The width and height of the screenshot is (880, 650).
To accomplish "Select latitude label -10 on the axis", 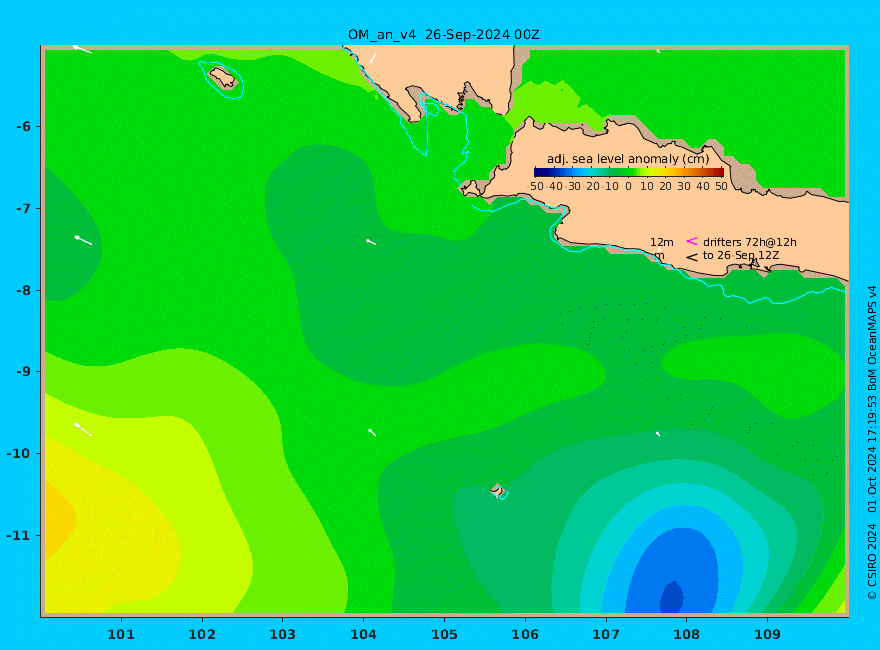I will [x=19, y=453].
